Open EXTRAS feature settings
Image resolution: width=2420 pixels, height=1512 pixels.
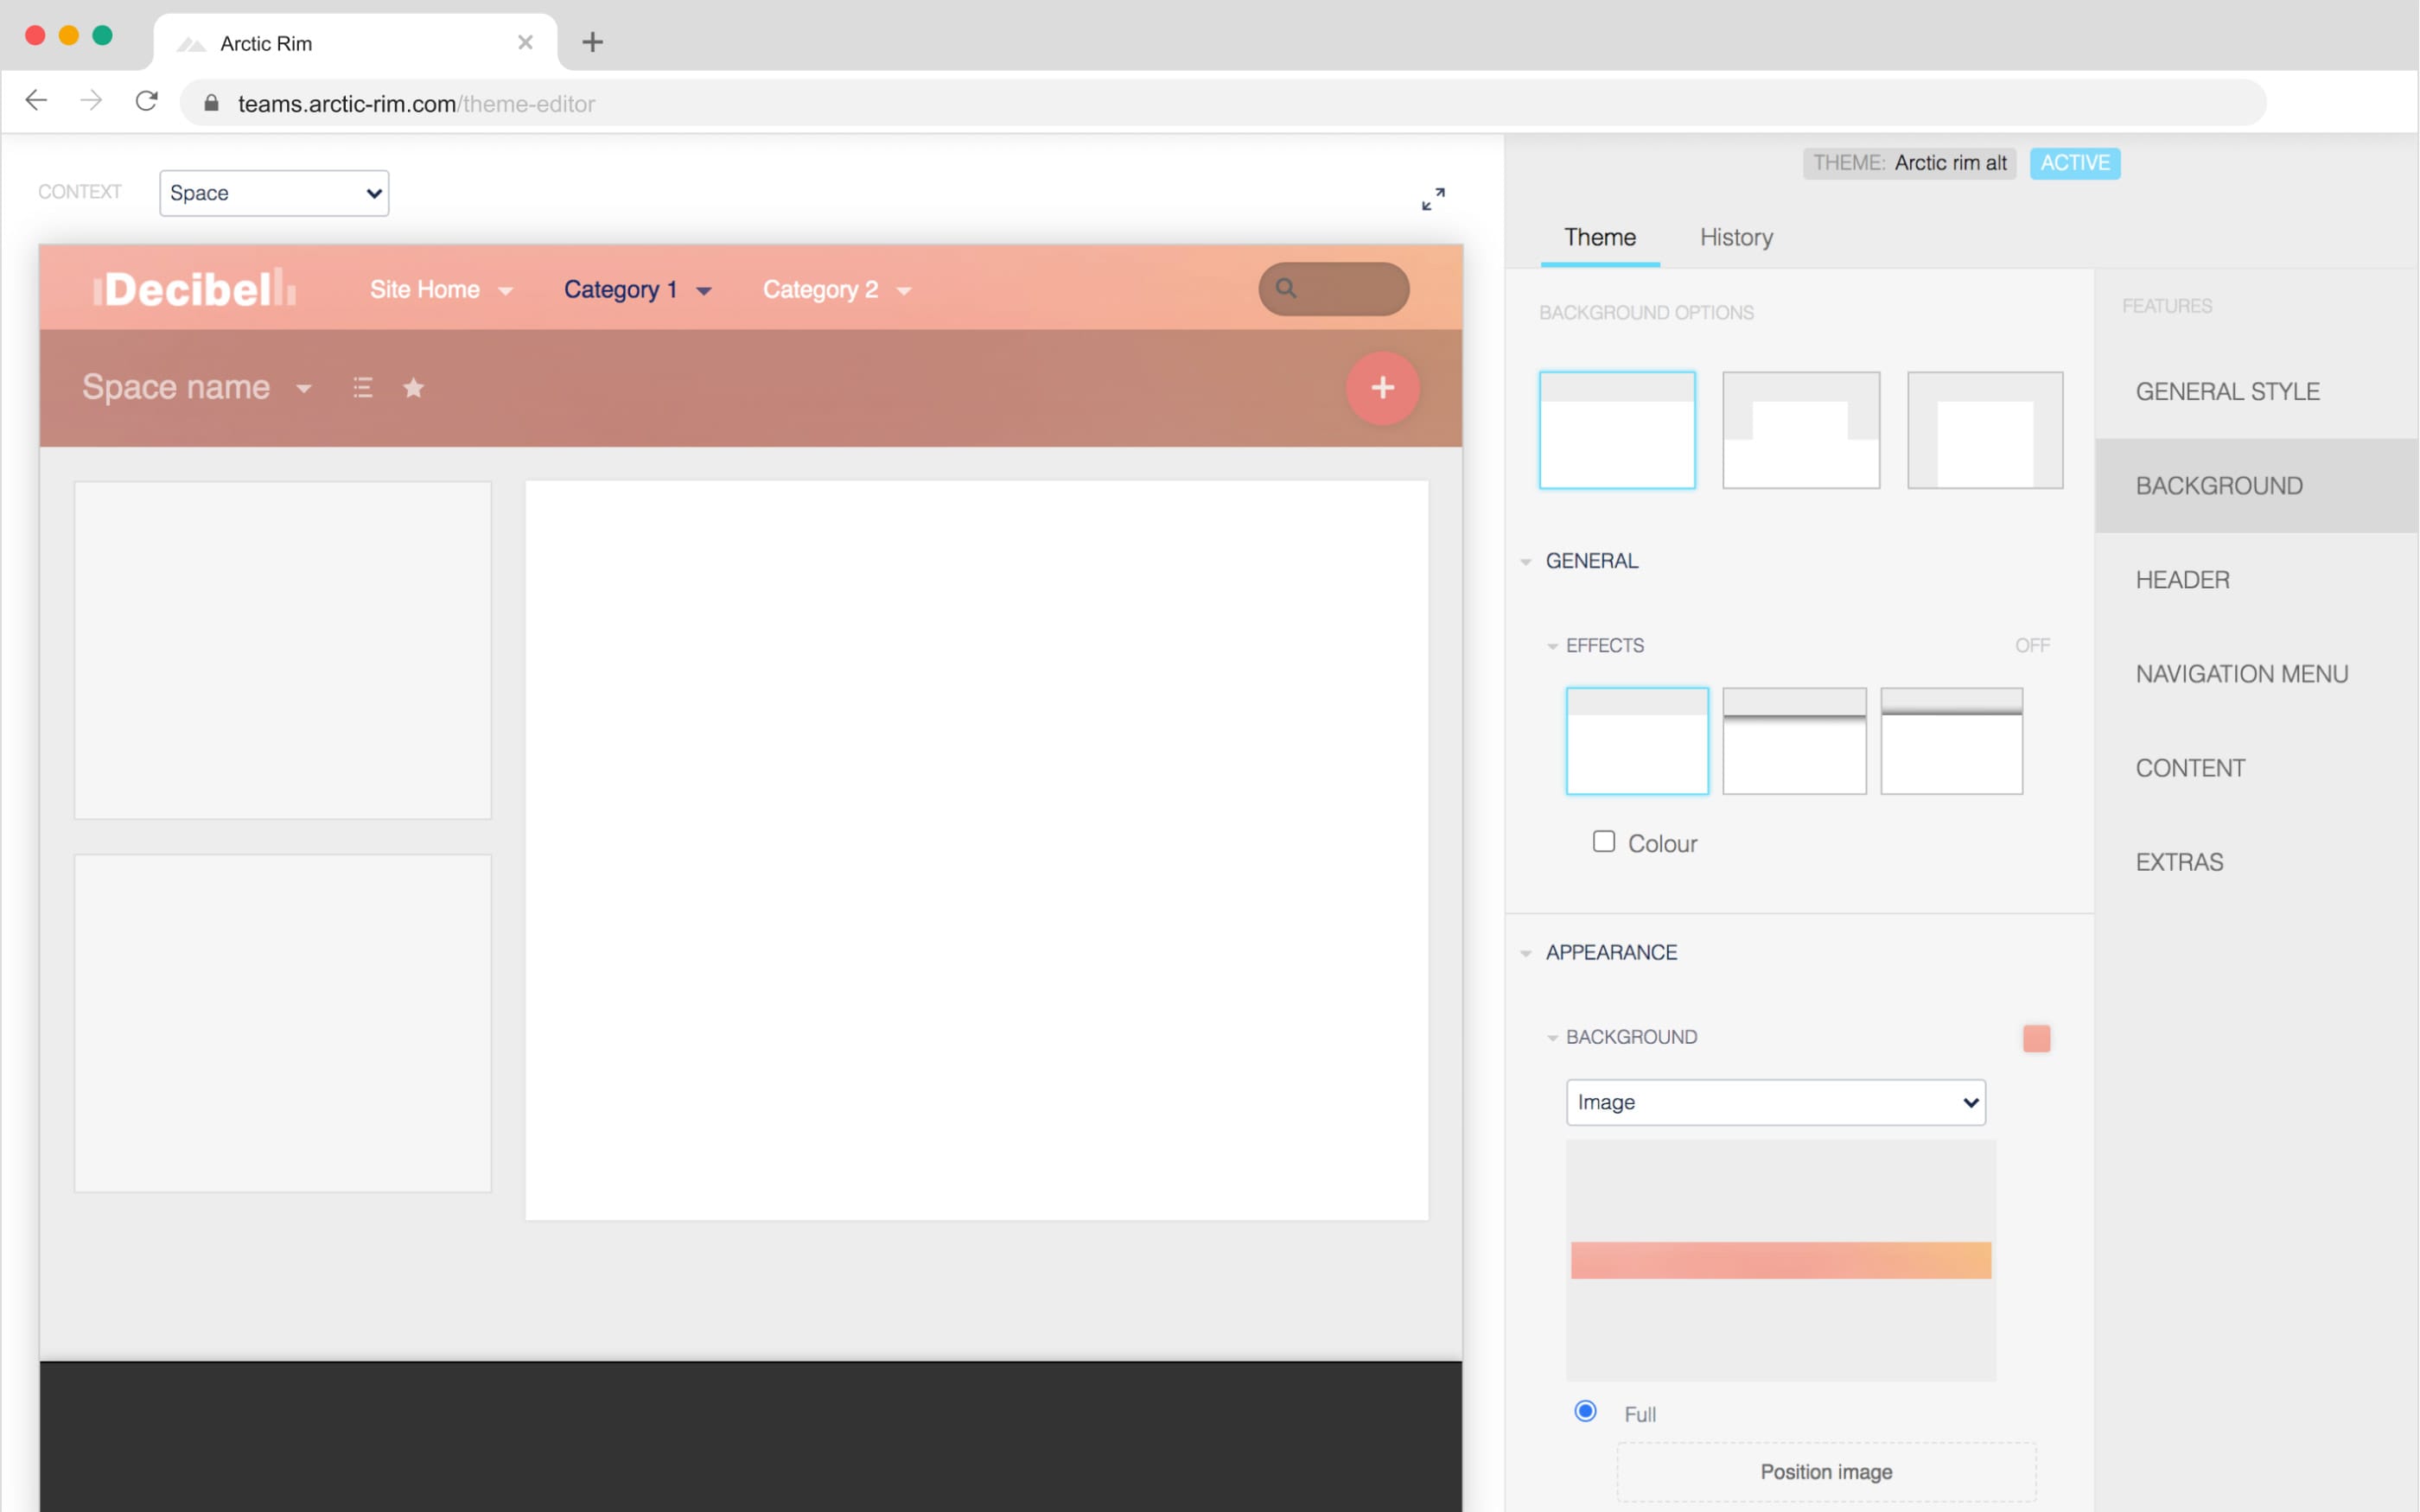2256,862
